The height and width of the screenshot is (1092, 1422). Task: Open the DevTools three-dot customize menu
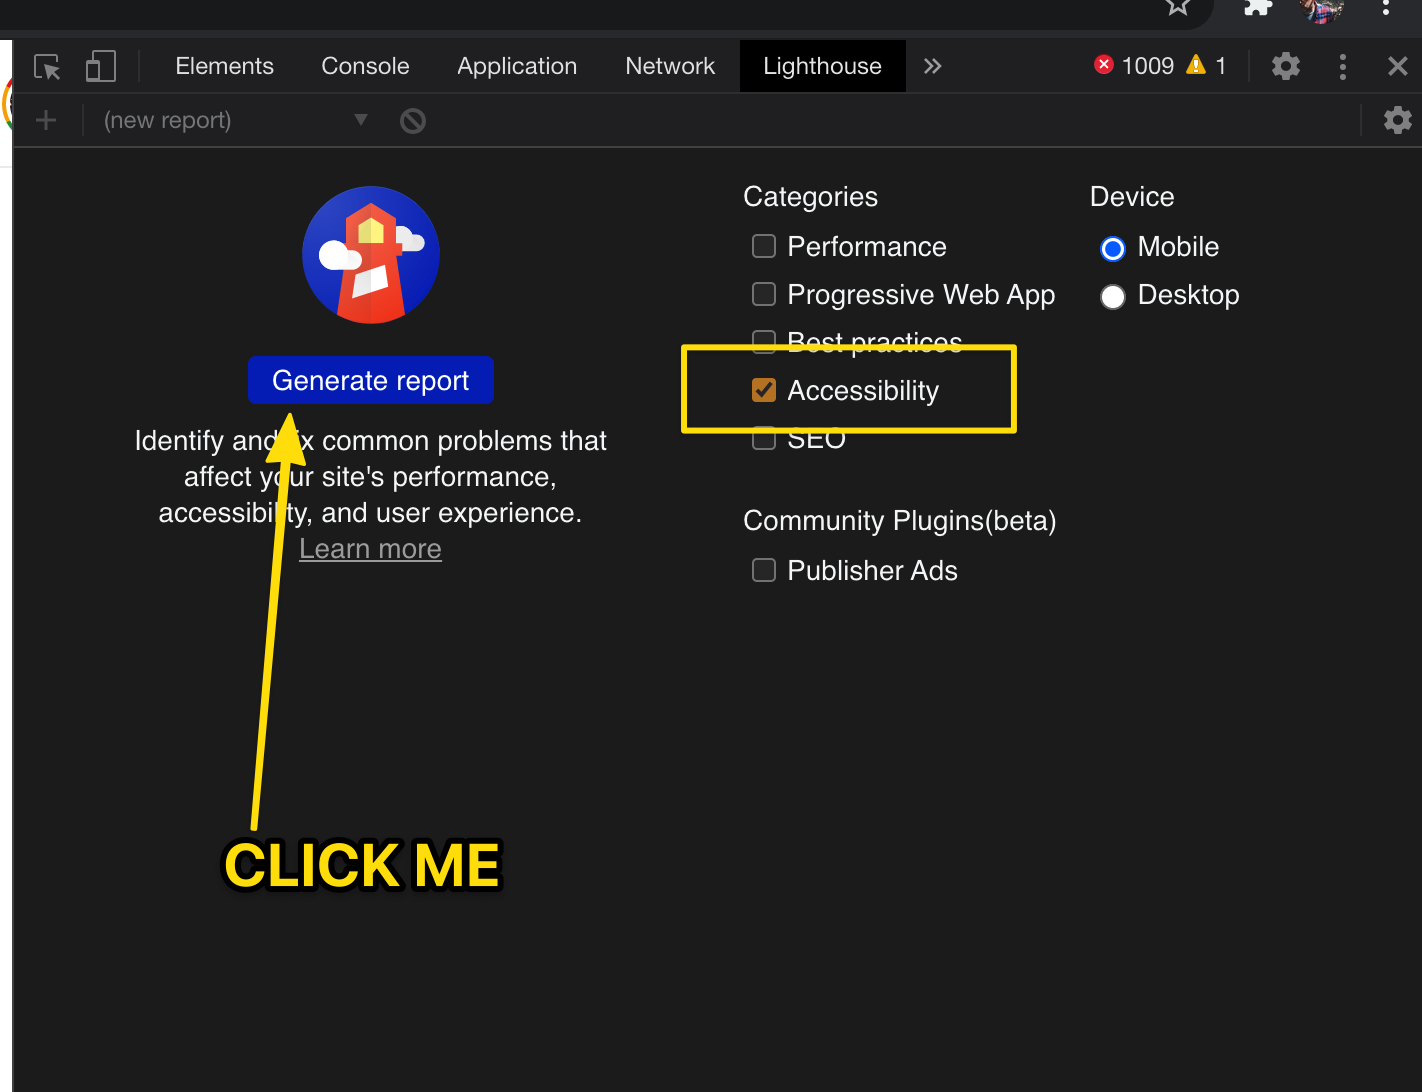(x=1342, y=67)
